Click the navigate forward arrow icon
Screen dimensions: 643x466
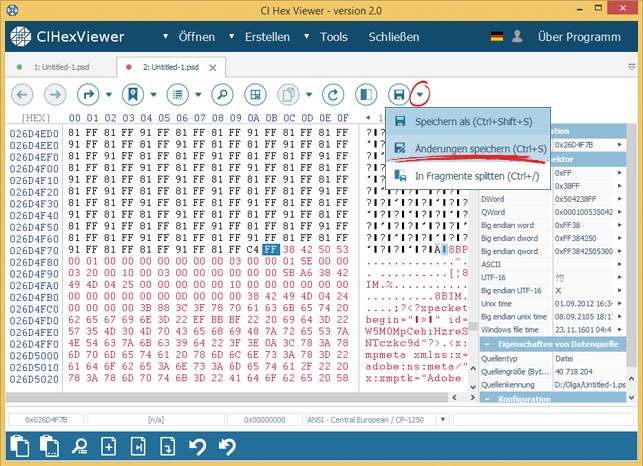(55, 95)
